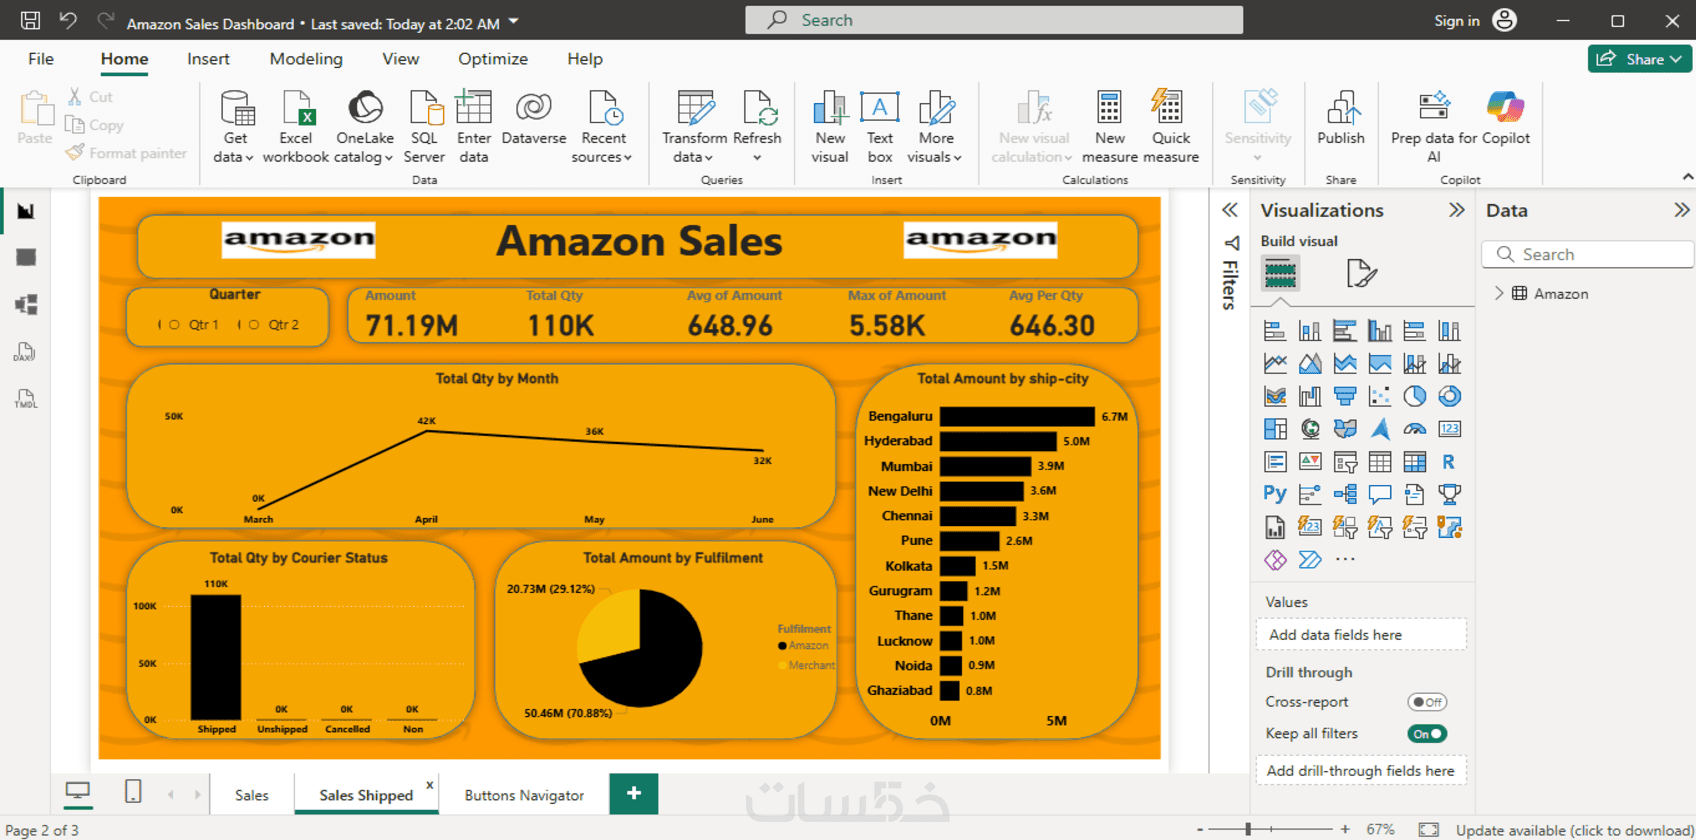Select the Treemap visual
Viewport: 1696px width, 840px height.
(x=1275, y=429)
